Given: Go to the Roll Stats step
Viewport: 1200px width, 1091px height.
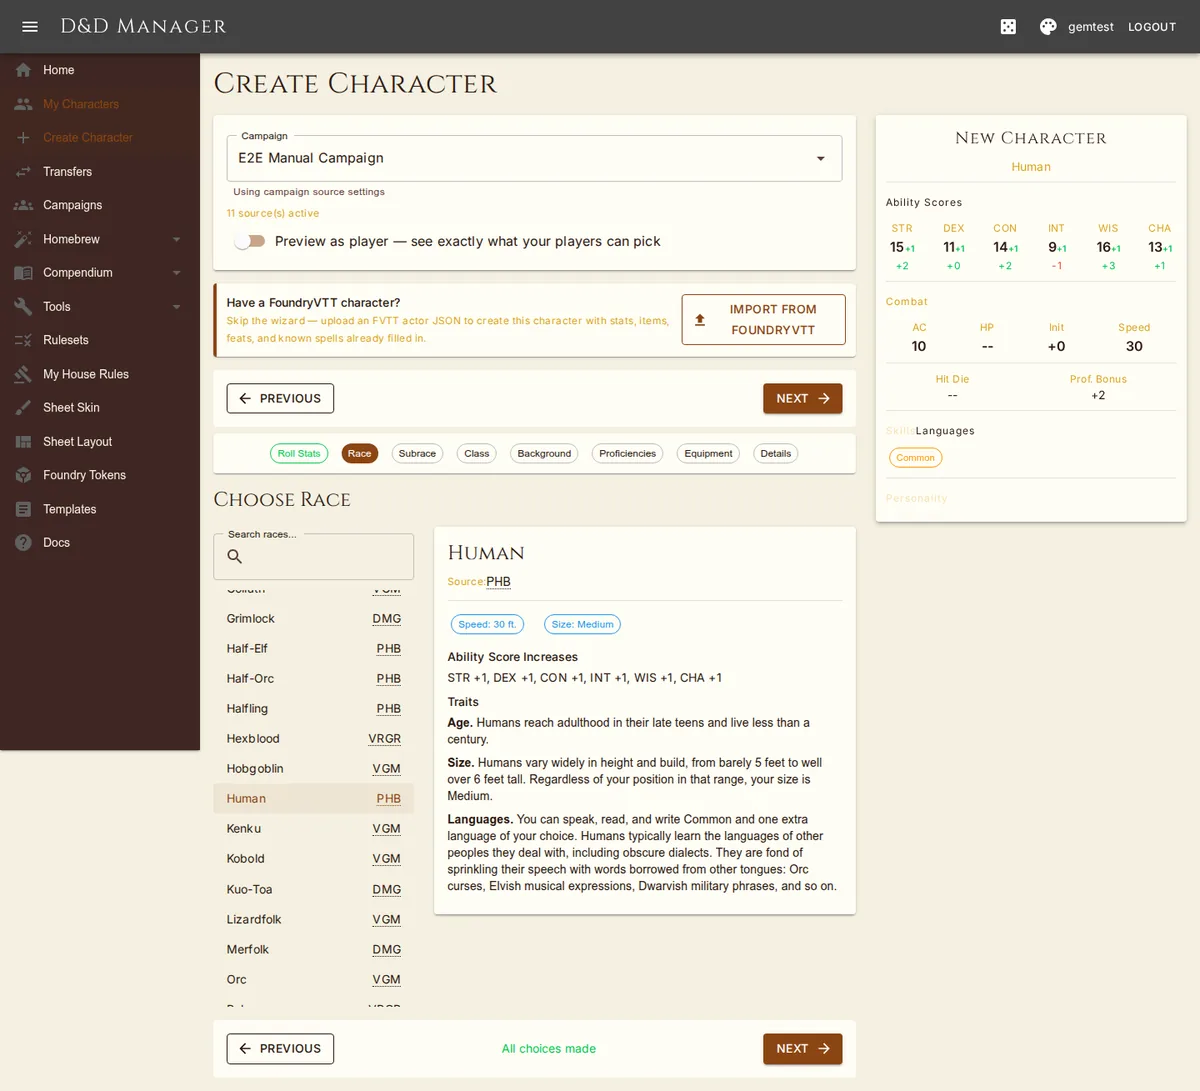Looking at the screenshot, I should pos(299,454).
